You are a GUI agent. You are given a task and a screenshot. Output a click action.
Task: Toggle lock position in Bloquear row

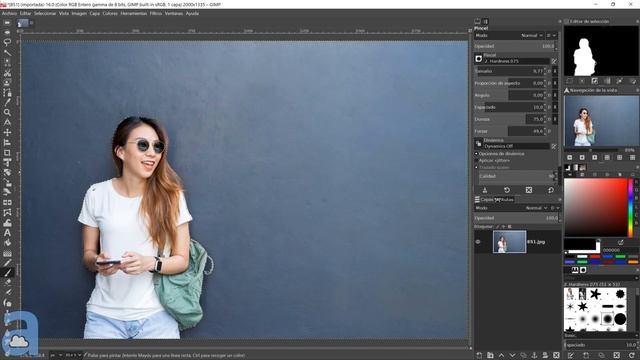point(504,227)
